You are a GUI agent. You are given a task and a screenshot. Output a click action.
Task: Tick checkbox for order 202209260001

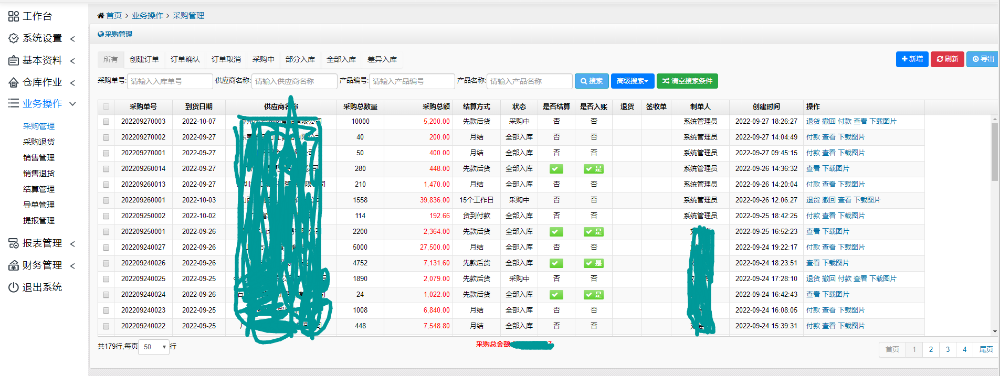pyautogui.click(x=106, y=200)
